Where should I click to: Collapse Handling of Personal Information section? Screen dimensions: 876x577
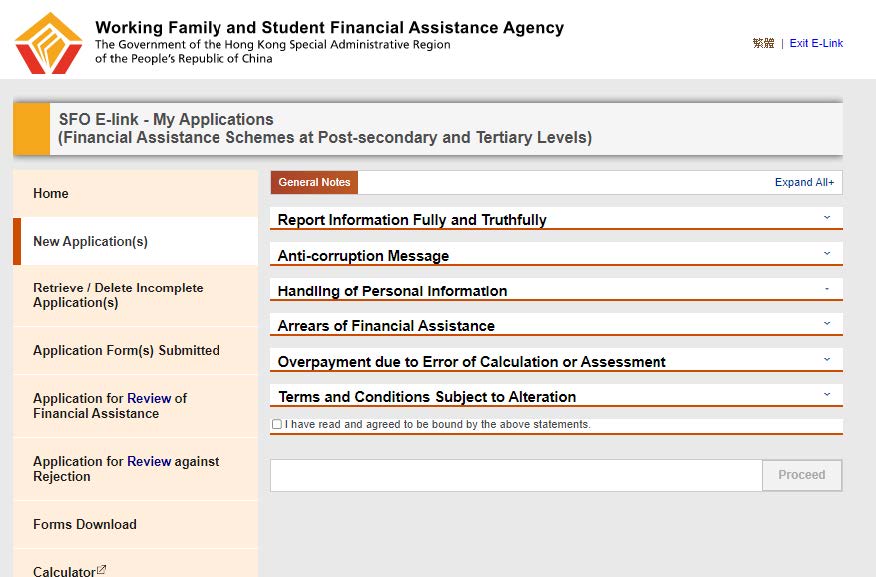pyautogui.click(x=827, y=289)
